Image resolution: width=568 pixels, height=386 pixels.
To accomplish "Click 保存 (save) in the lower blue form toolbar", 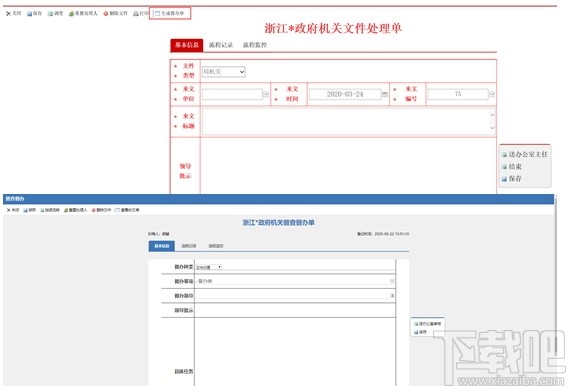I will tap(30, 210).
